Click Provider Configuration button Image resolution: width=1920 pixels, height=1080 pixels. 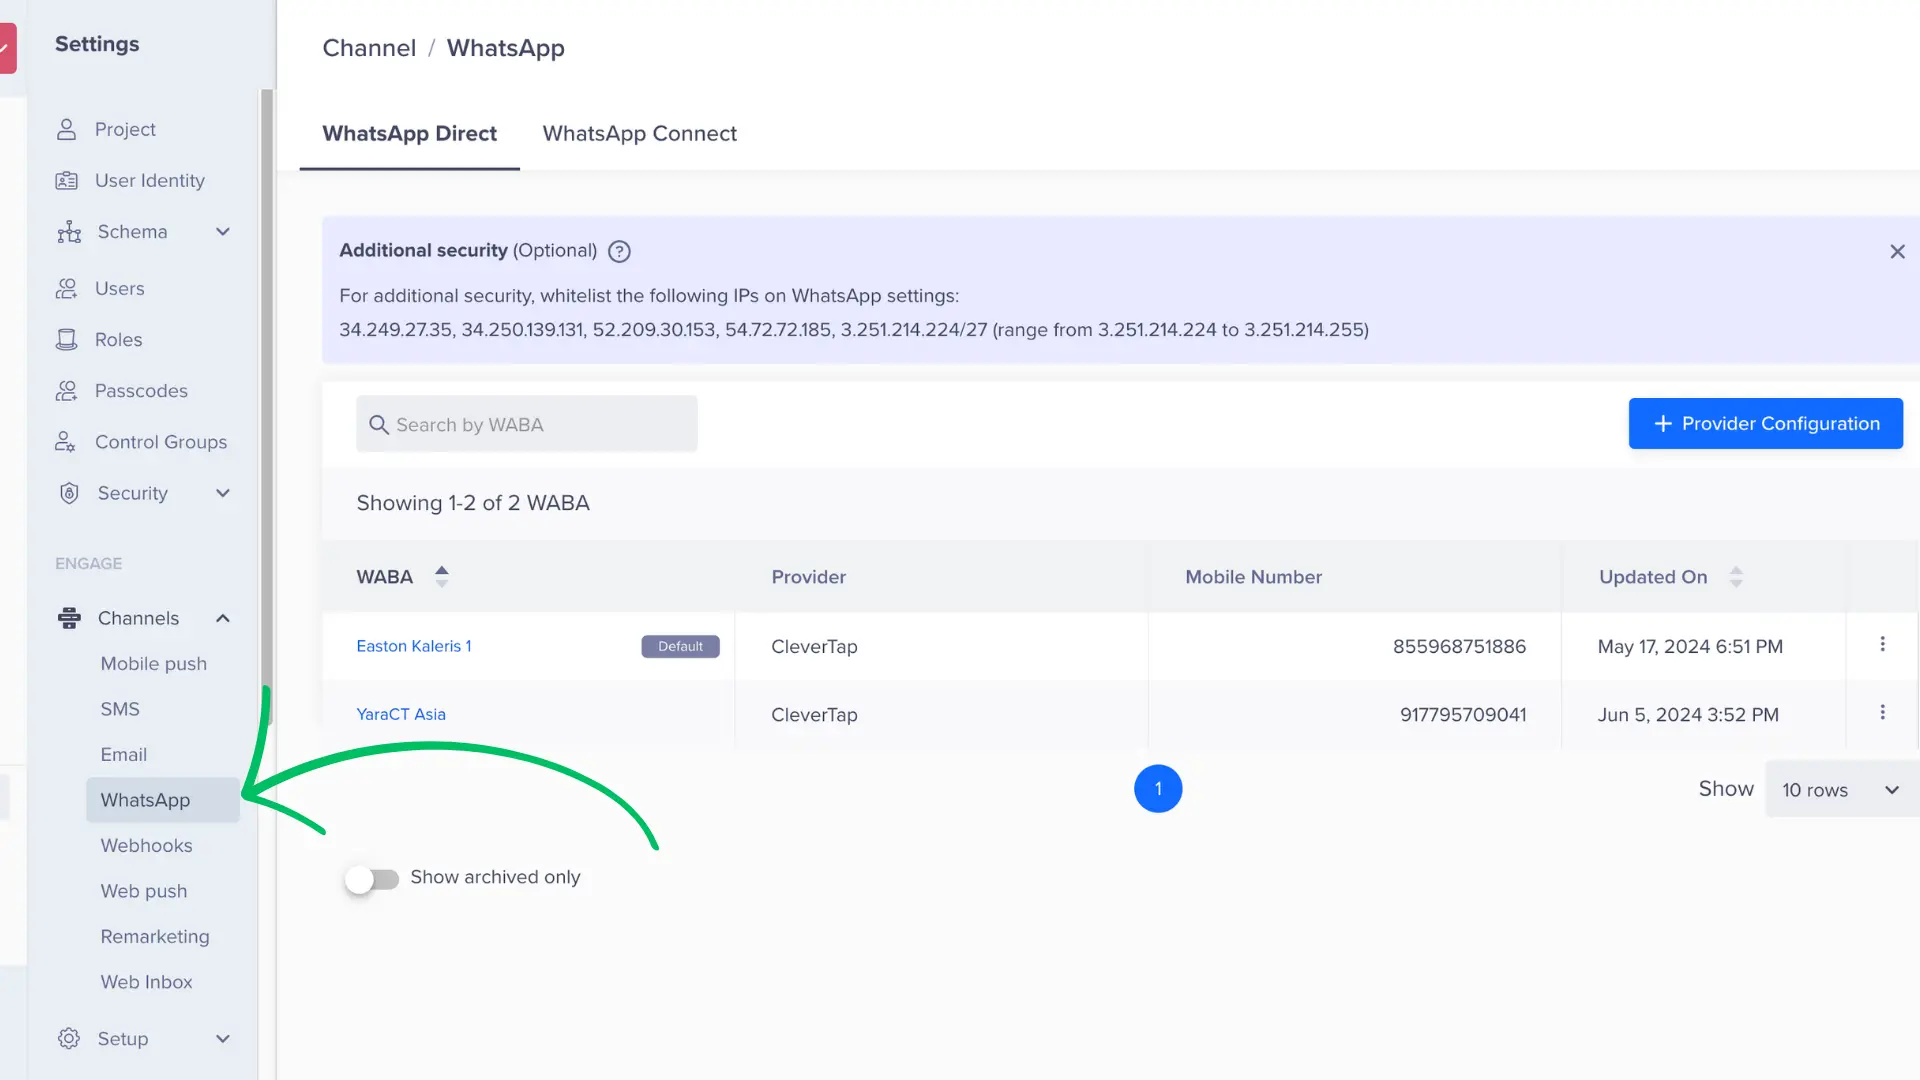click(1765, 424)
